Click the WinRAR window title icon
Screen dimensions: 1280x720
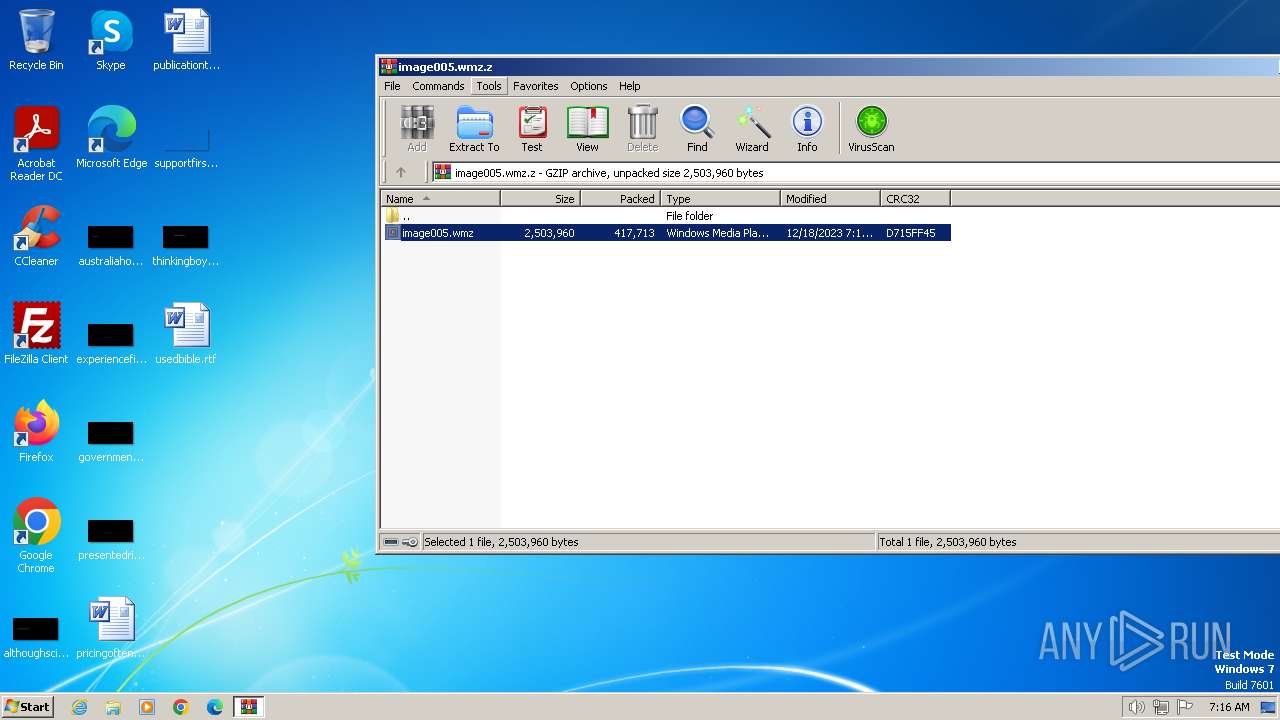pos(389,67)
